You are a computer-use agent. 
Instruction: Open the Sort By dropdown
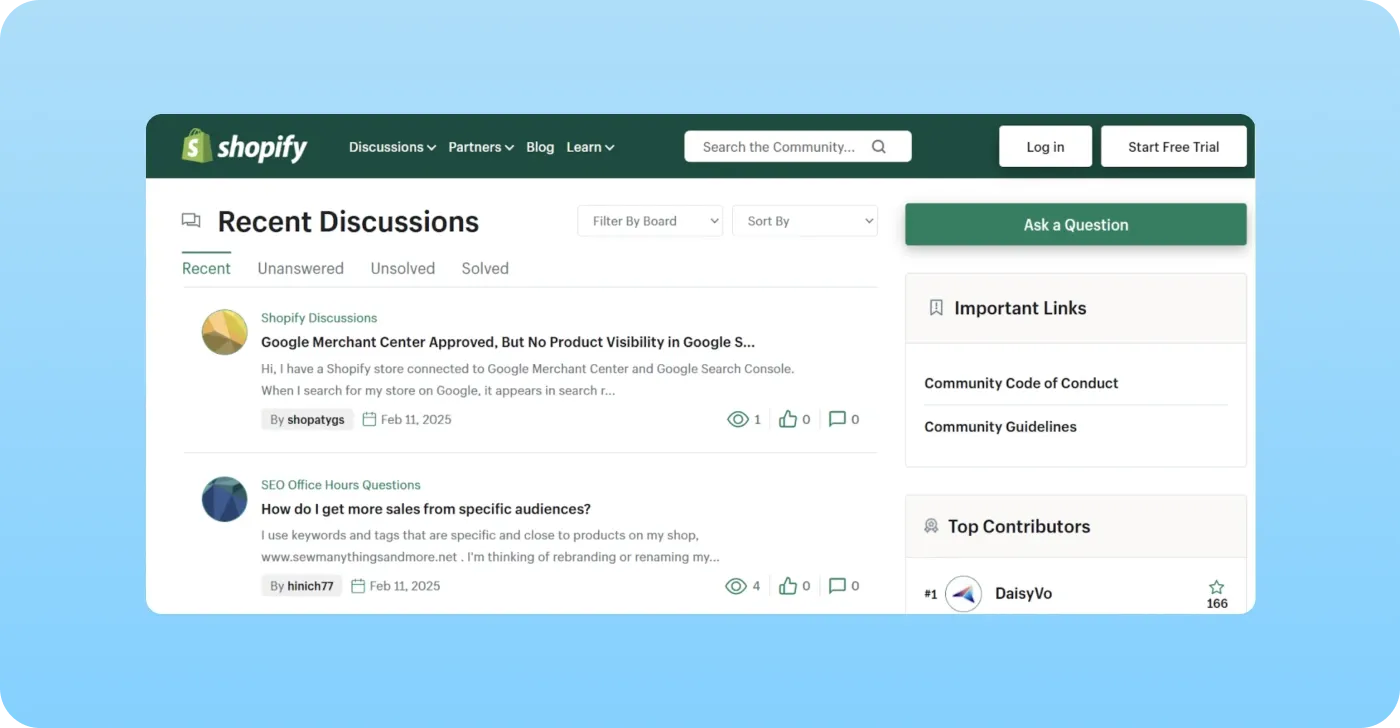point(805,221)
